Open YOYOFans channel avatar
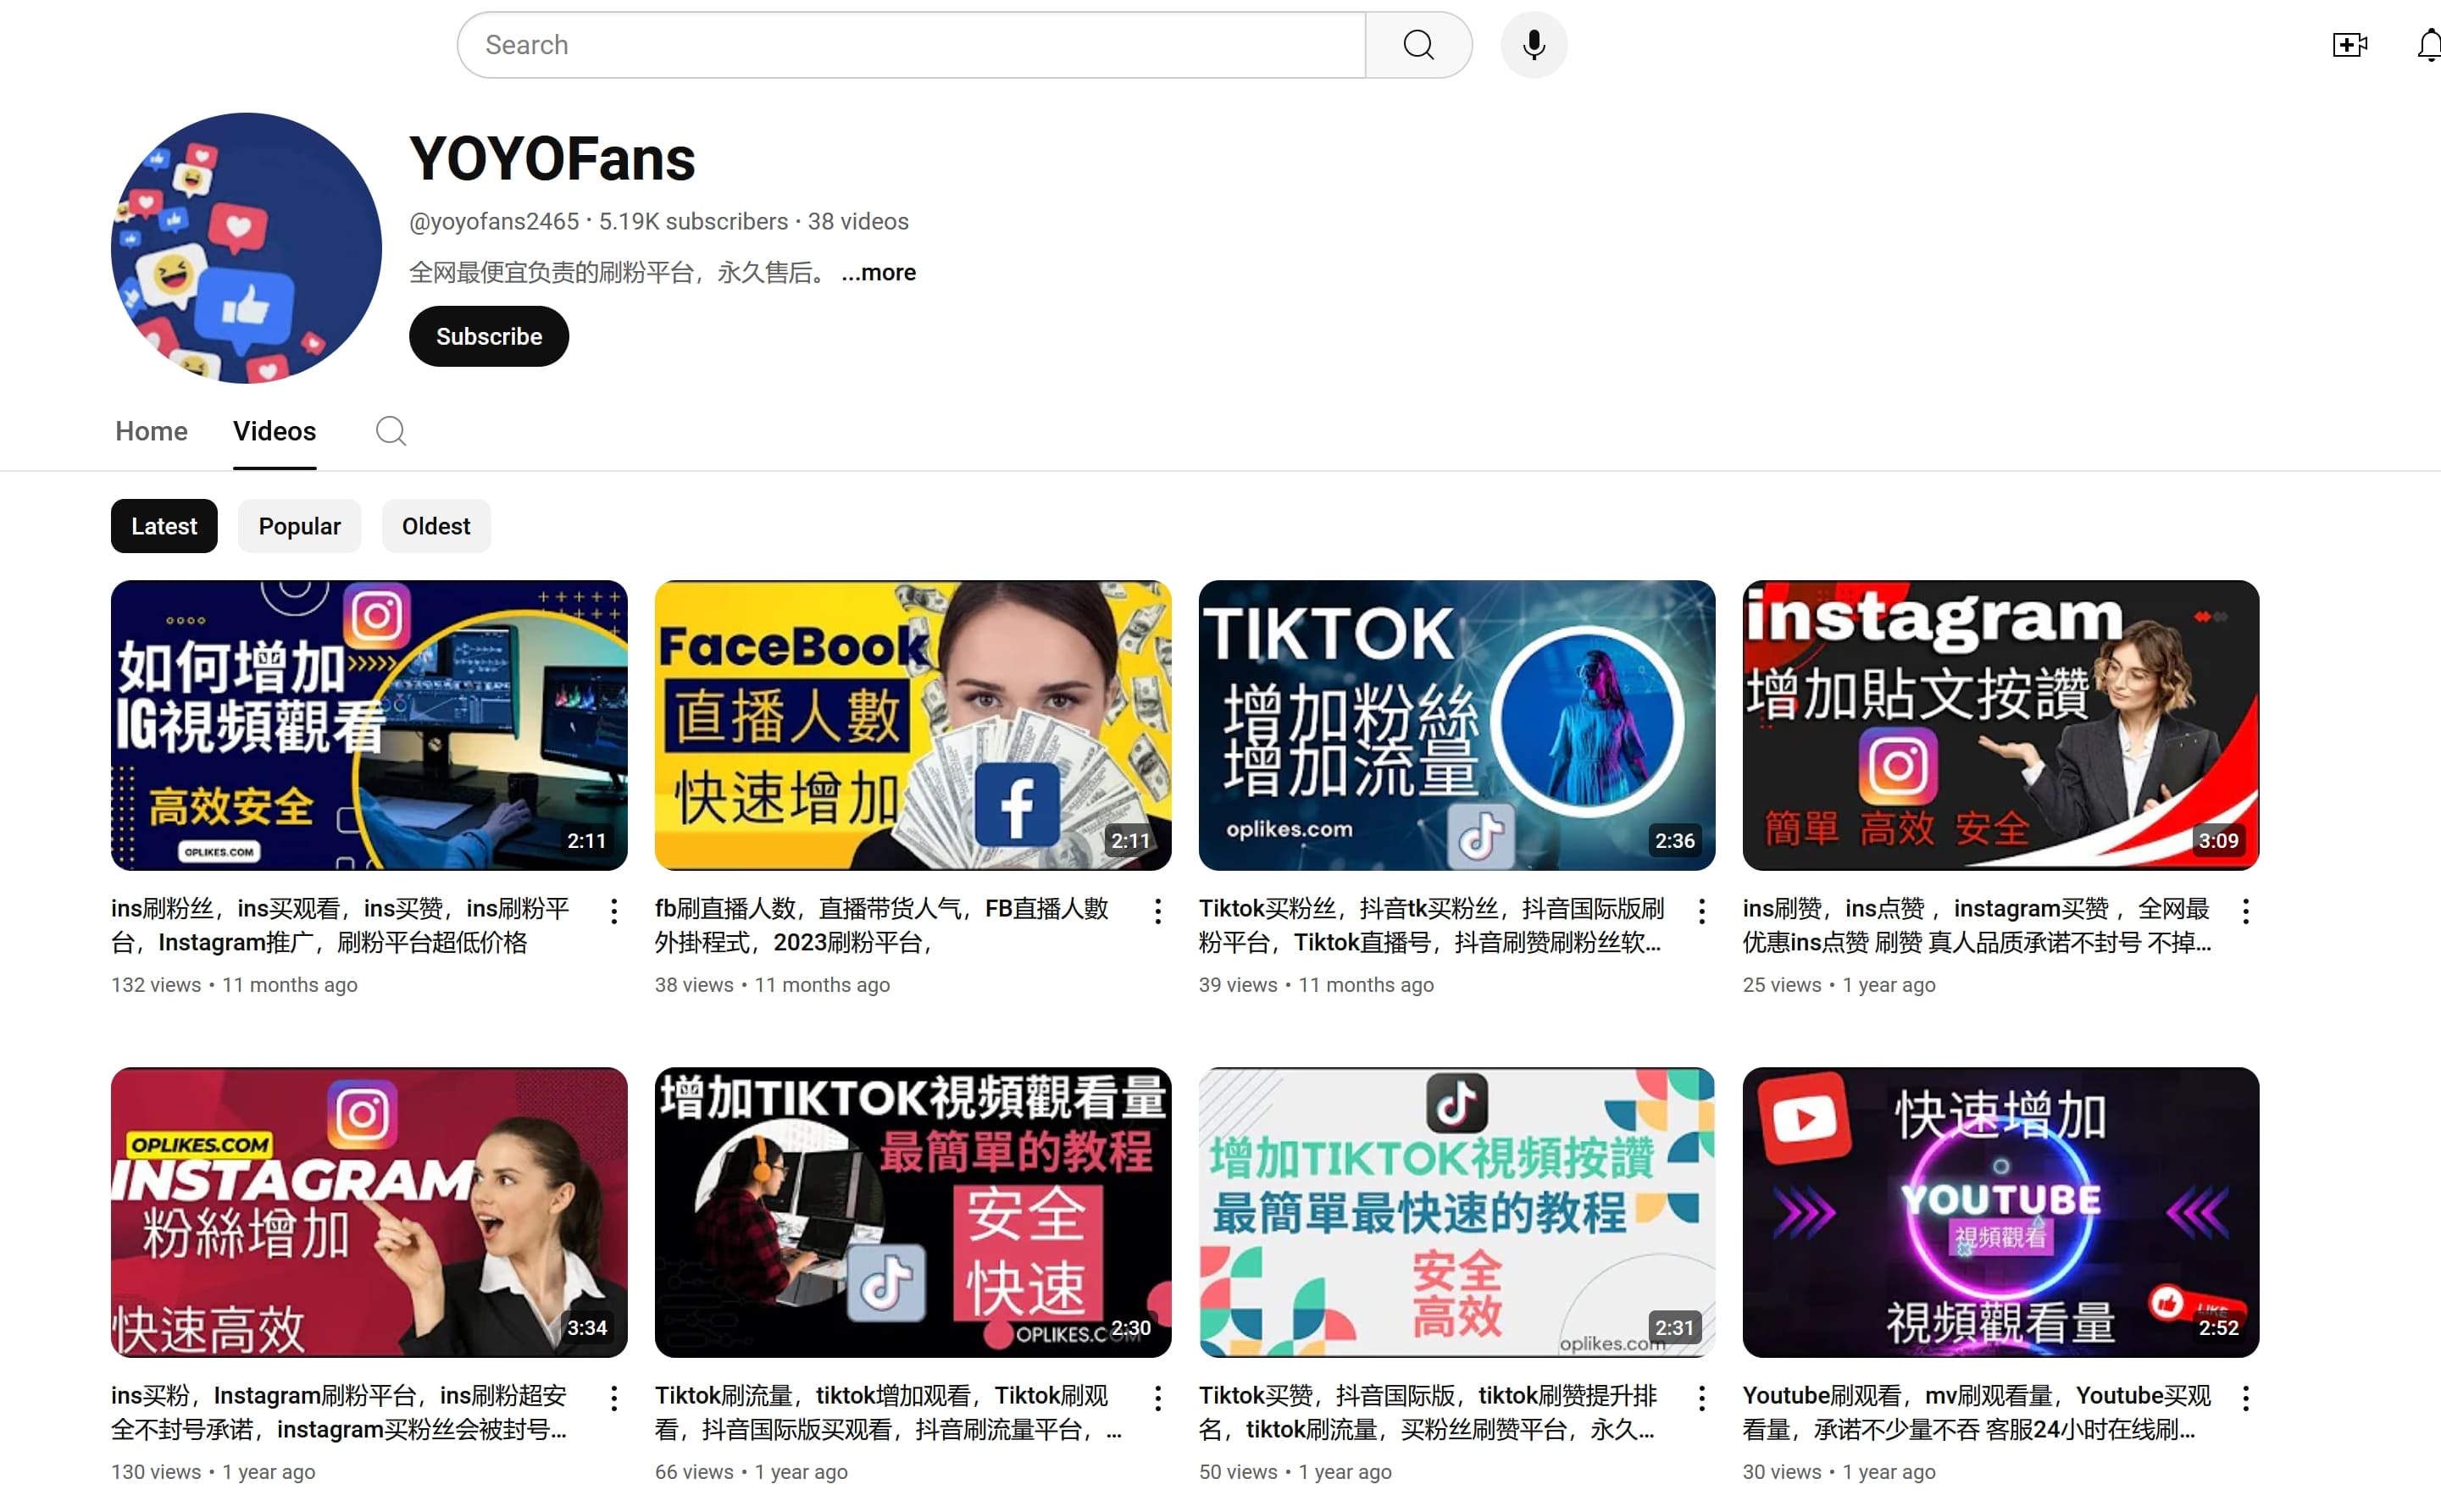This screenshot has width=2441, height=1512. (x=246, y=247)
